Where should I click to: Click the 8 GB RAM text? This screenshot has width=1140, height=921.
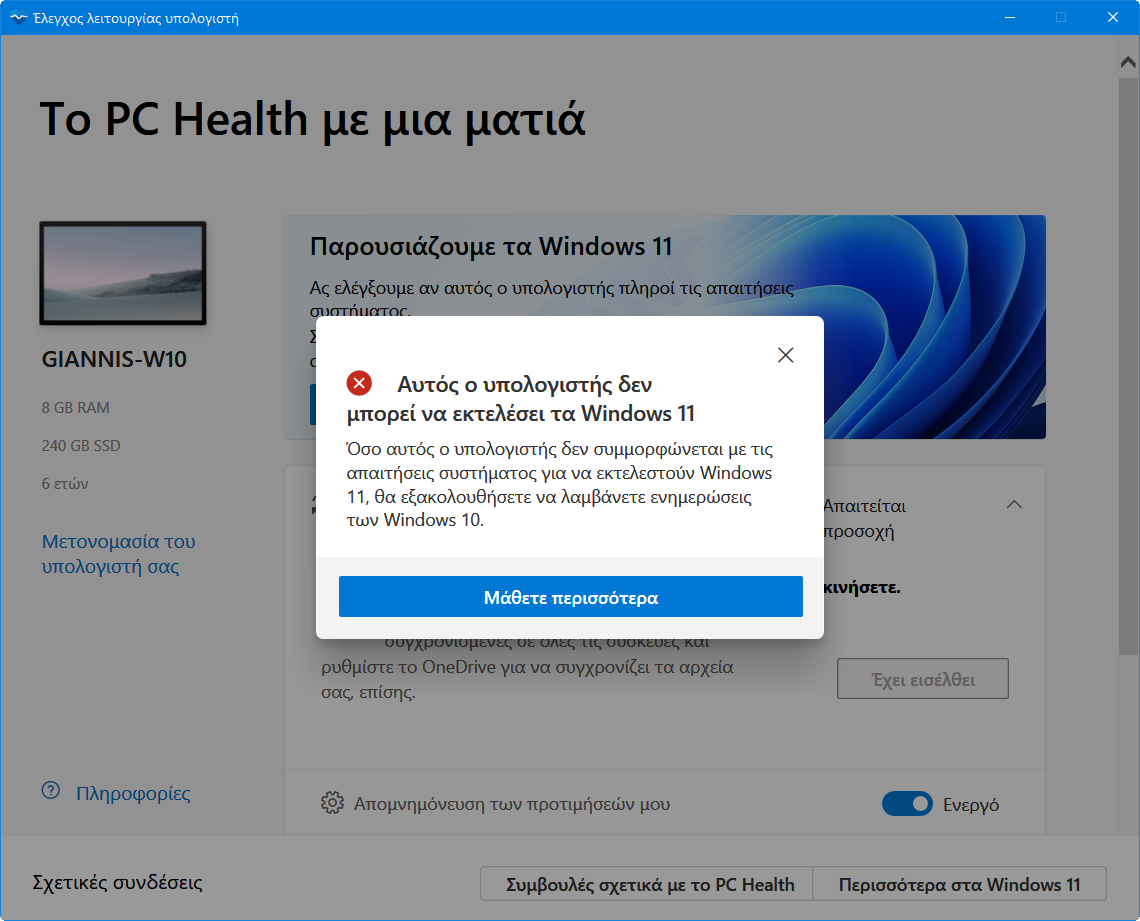pos(76,408)
